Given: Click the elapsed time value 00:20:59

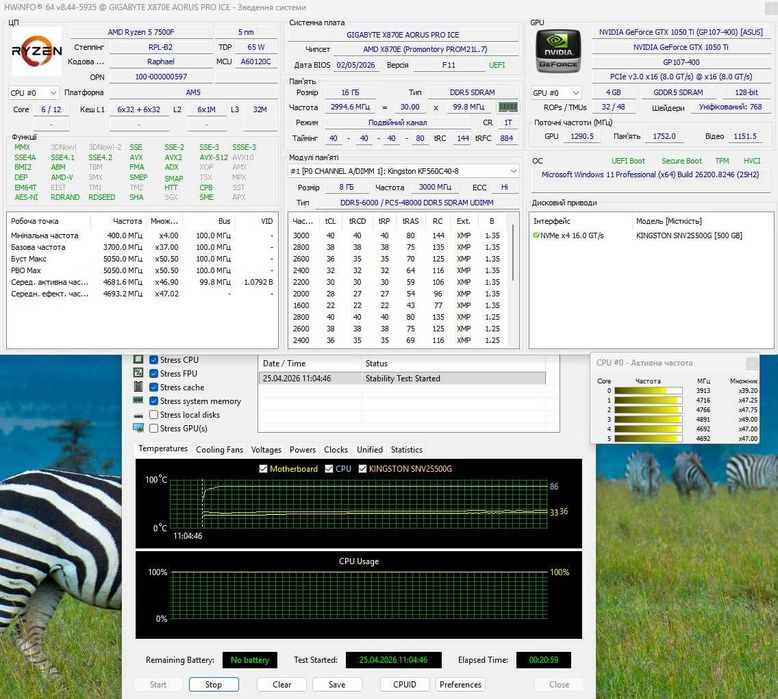Looking at the screenshot, I should click(x=543, y=660).
